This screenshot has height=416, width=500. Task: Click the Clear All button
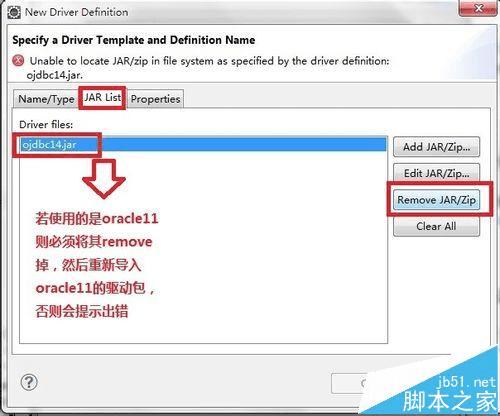tap(436, 226)
